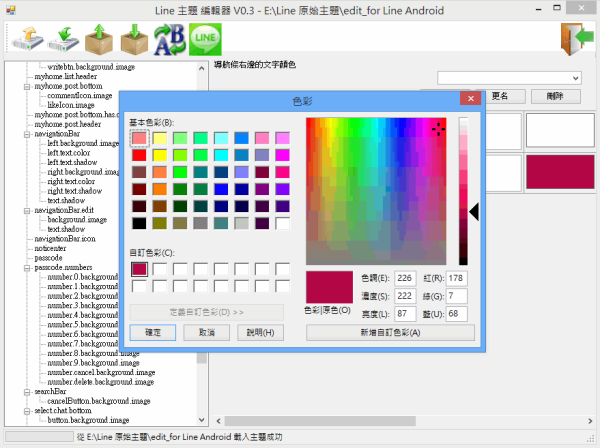
Task: Click the 紅(R) red value field
Action: (x=457, y=278)
